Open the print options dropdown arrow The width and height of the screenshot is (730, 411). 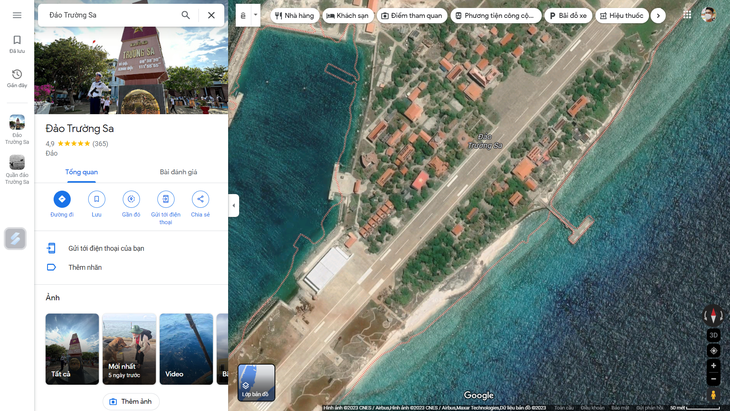click(256, 15)
